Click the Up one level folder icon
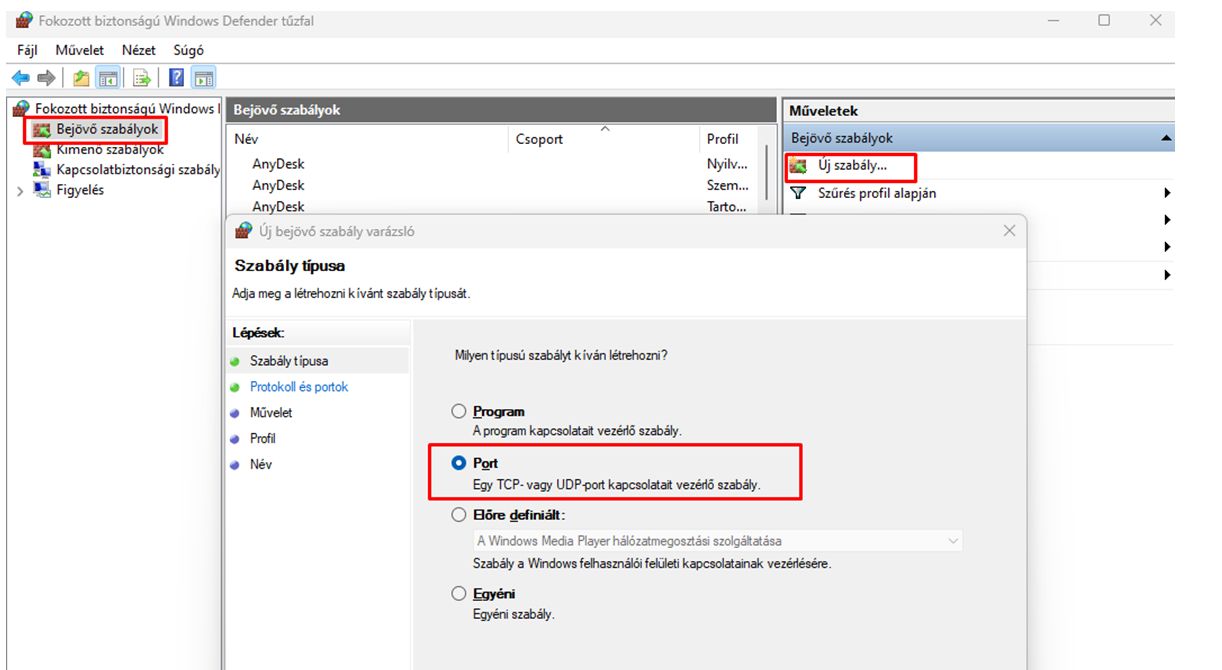Image resolution: width=1222 pixels, height=670 pixels. point(81,78)
